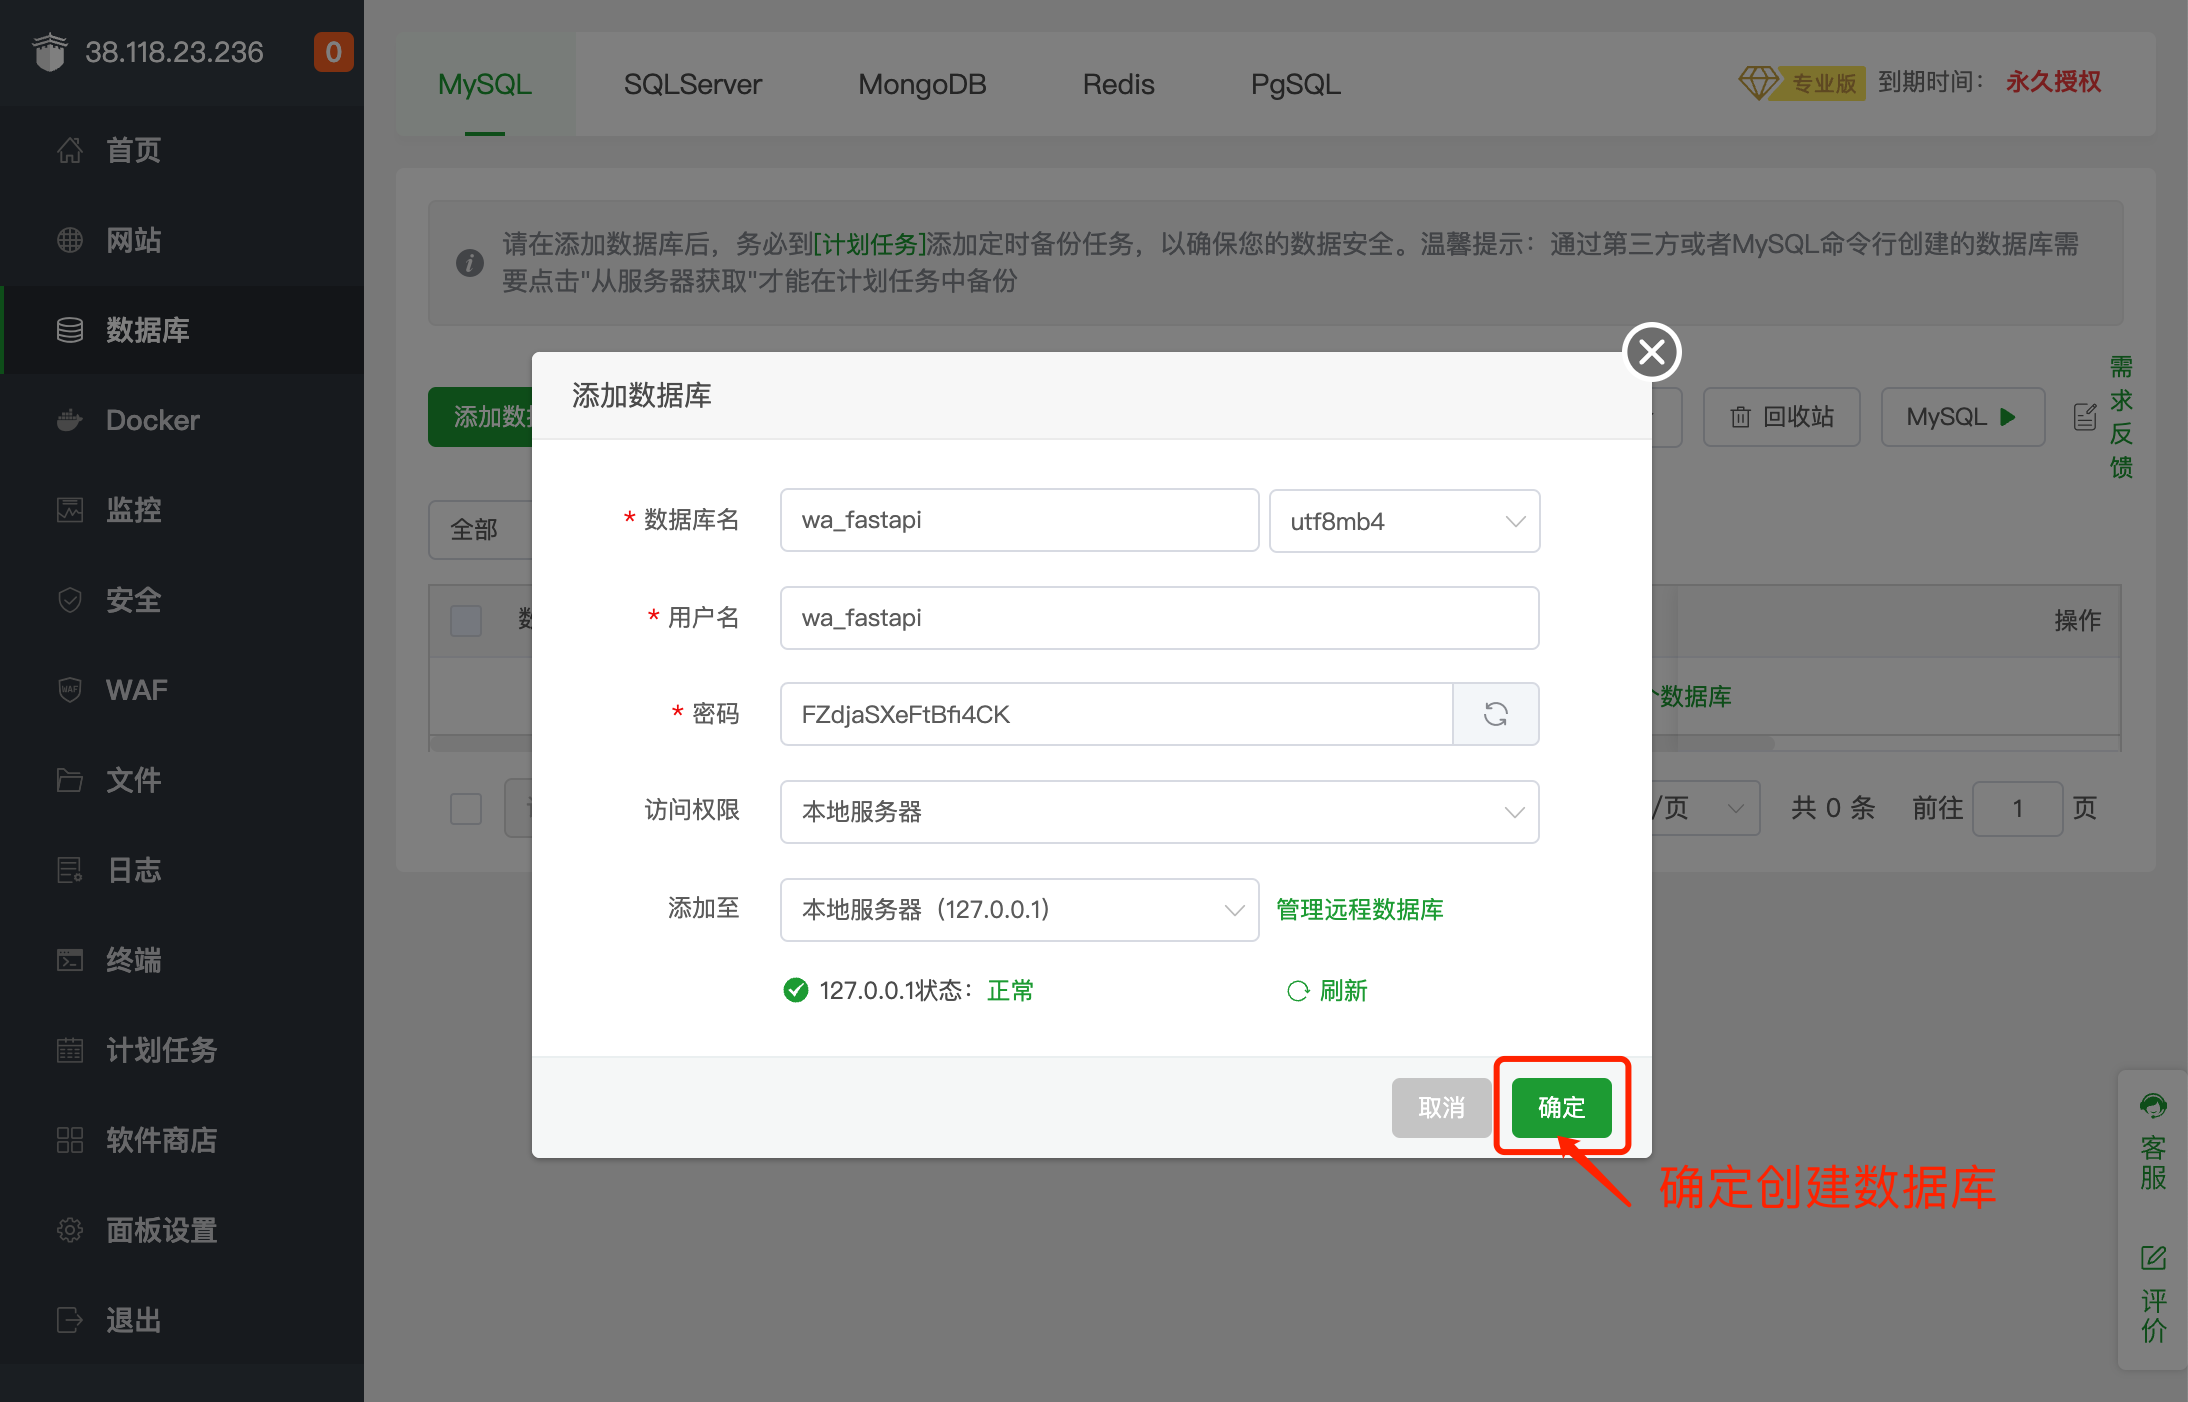Image resolution: width=2188 pixels, height=1402 pixels.
Task: Open the 回收站 recycle bin
Action: (x=1782, y=417)
